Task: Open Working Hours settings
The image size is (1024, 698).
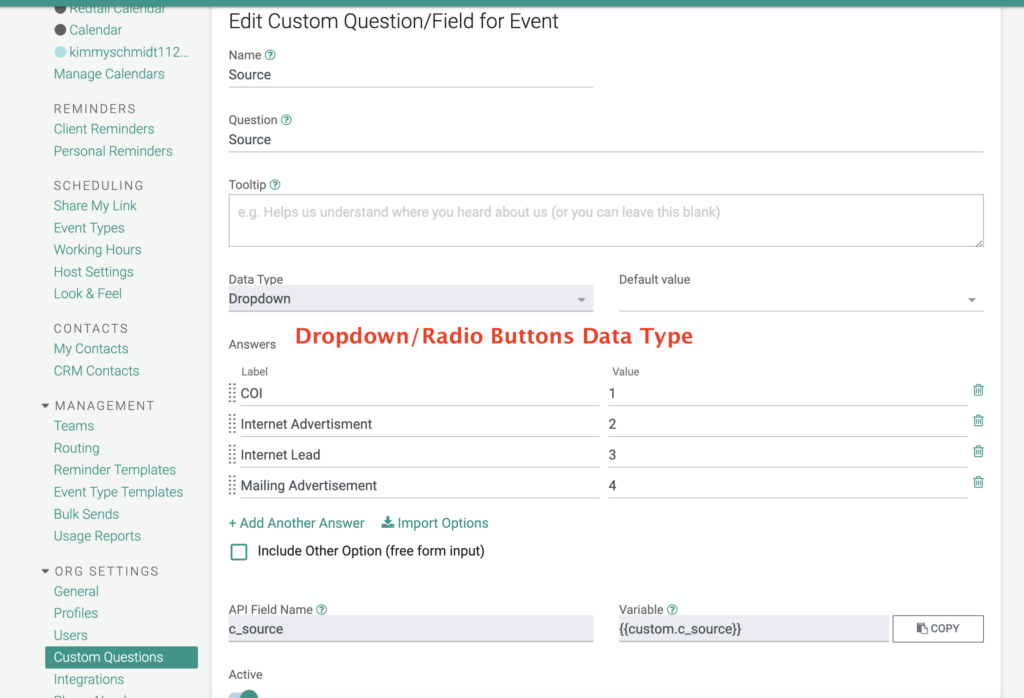Action: click(x=97, y=249)
